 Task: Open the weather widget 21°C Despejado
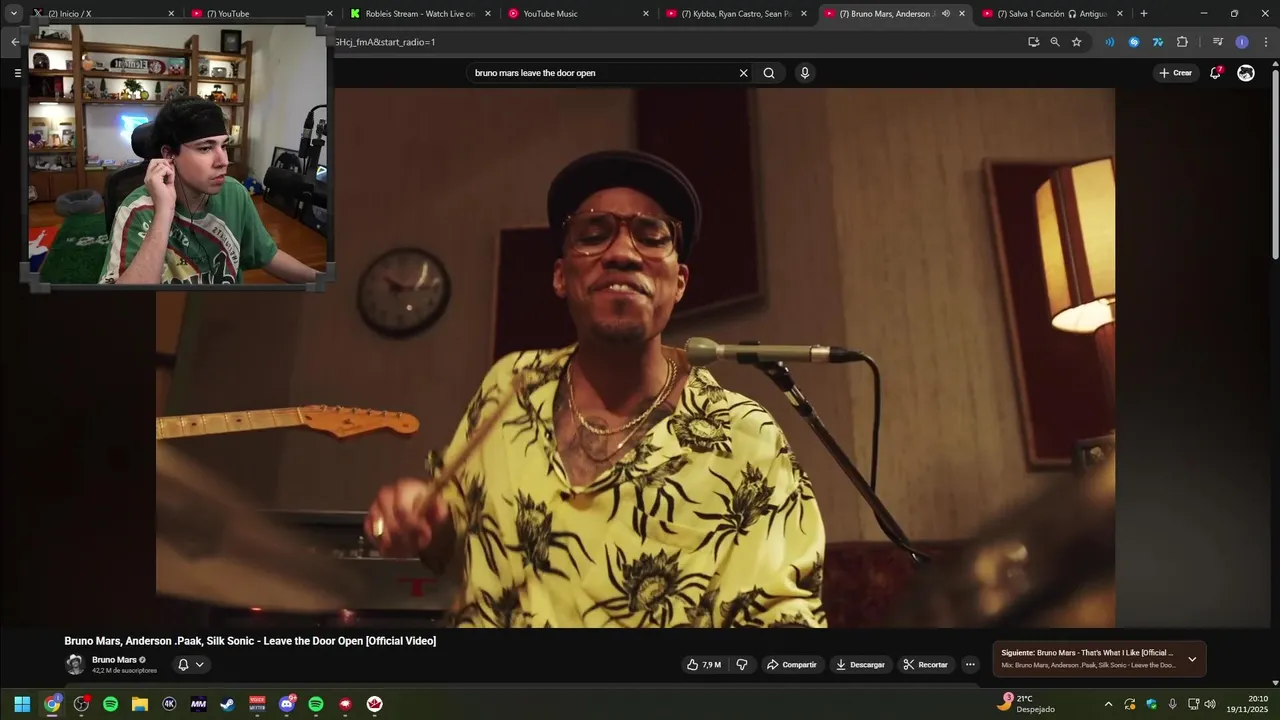(x=1027, y=704)
